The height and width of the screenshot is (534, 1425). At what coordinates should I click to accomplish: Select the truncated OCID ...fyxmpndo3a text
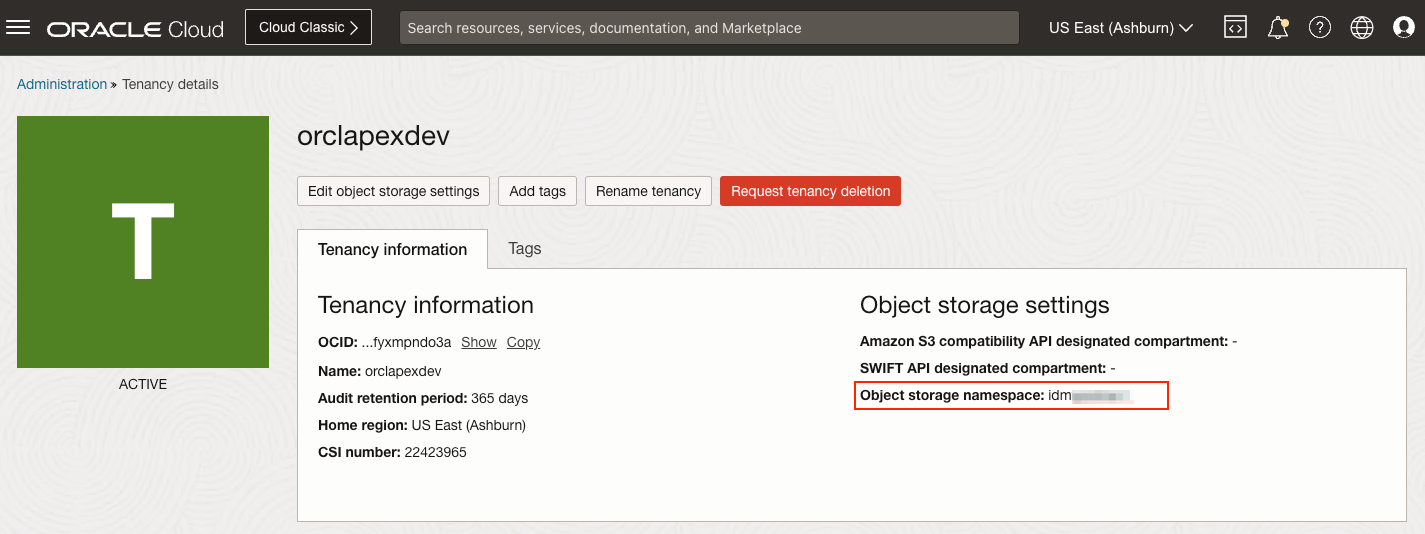406,342
